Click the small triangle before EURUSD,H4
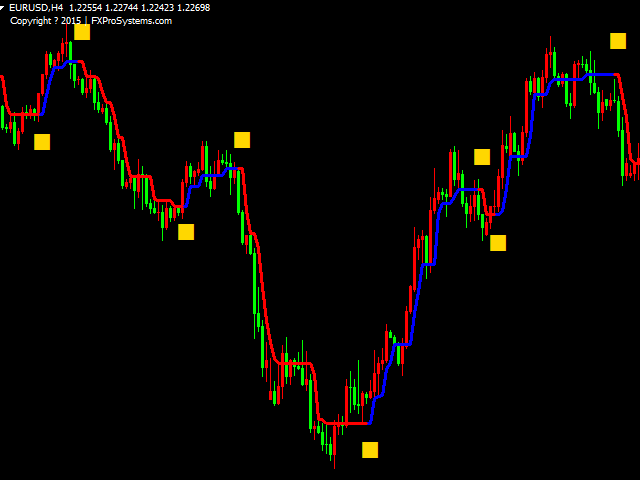Screen dimensions: 640x480 pos(3,8)
